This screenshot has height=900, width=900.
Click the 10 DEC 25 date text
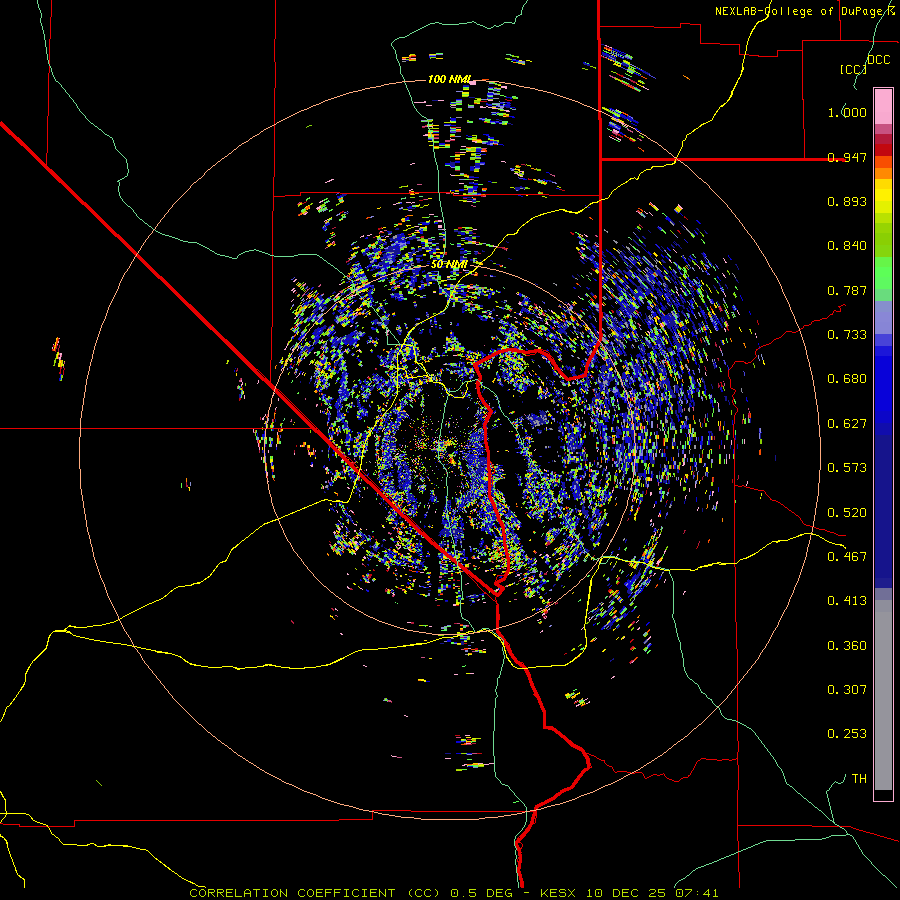[x=626, y=893]
